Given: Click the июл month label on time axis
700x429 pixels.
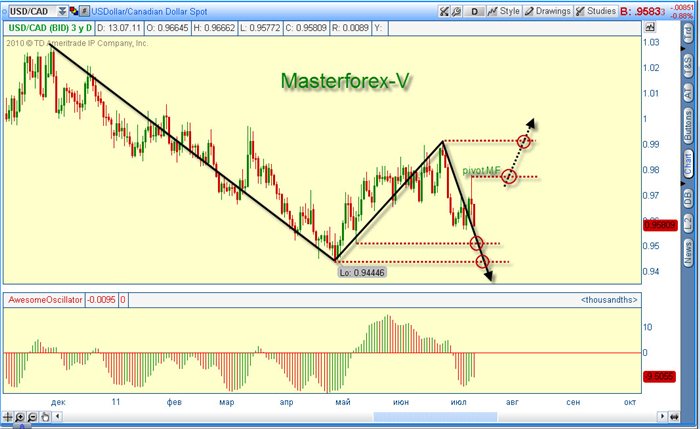Looking at the screenshot, I should (x=458, y=402).
